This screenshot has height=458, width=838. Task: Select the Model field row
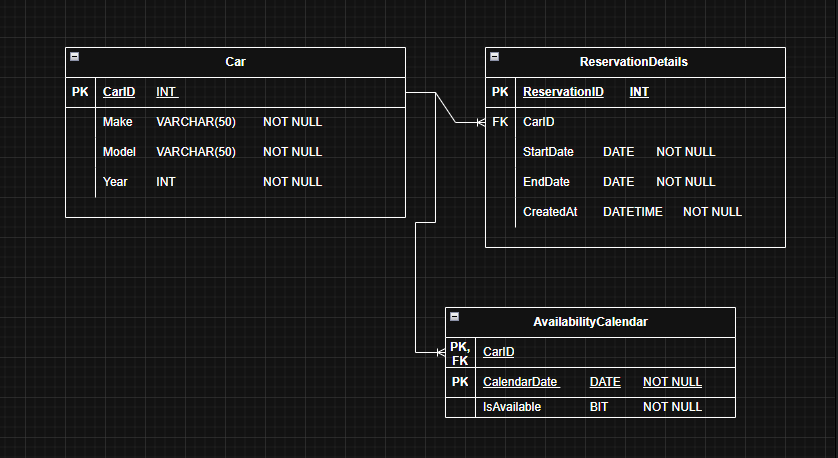pos(120,152)
